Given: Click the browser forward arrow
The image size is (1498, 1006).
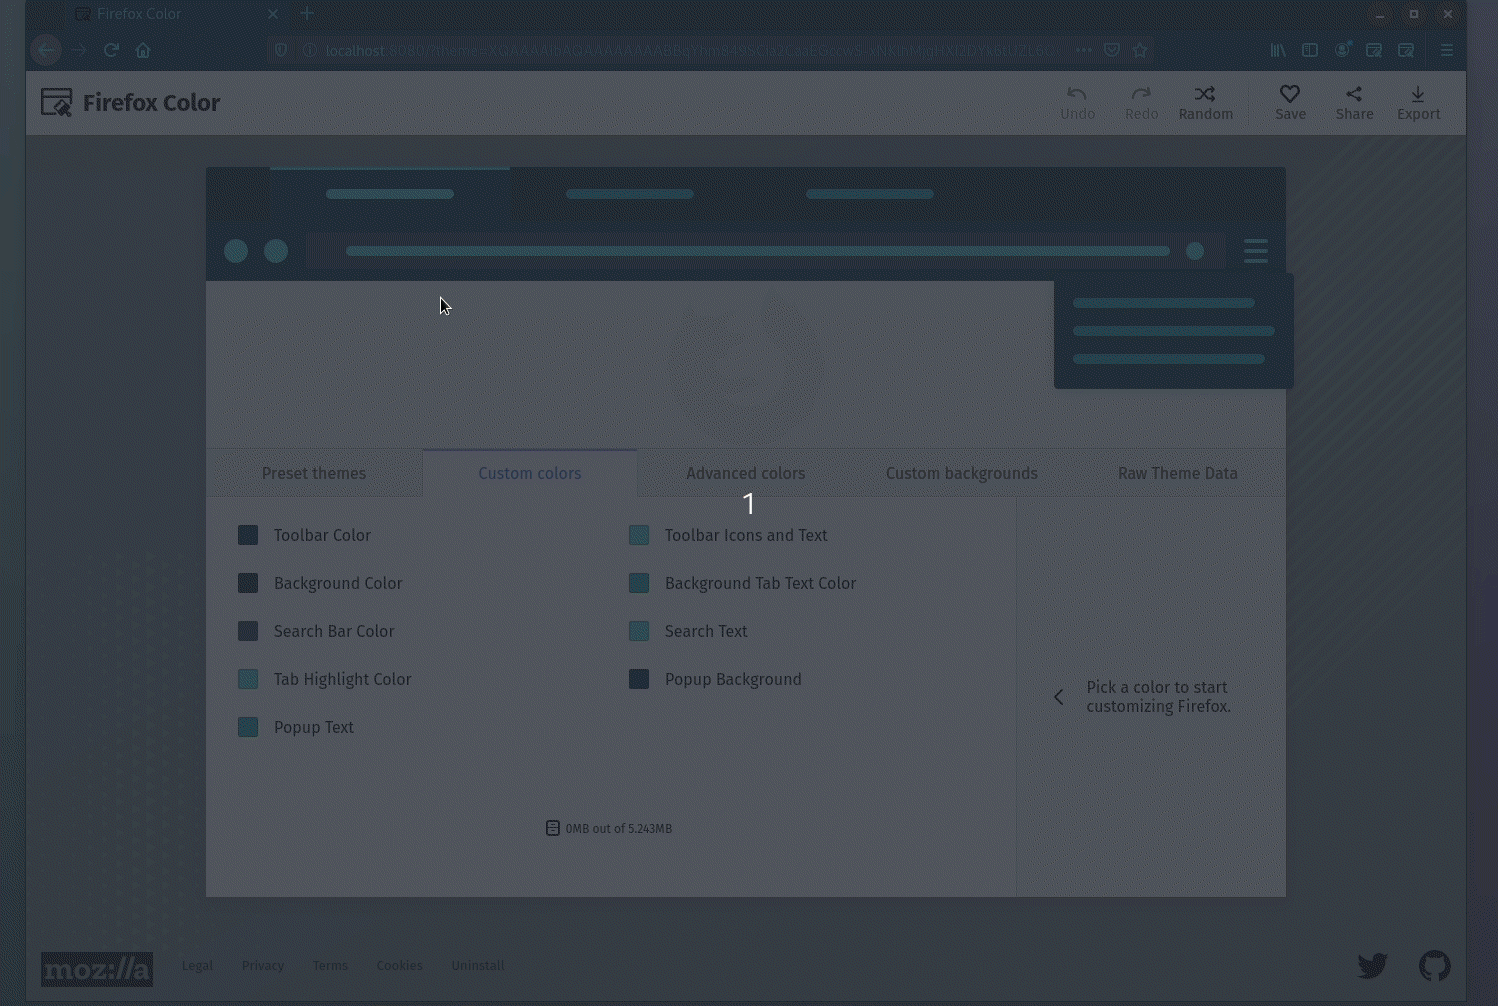Looking at the screenshot, I should point(79,50).
